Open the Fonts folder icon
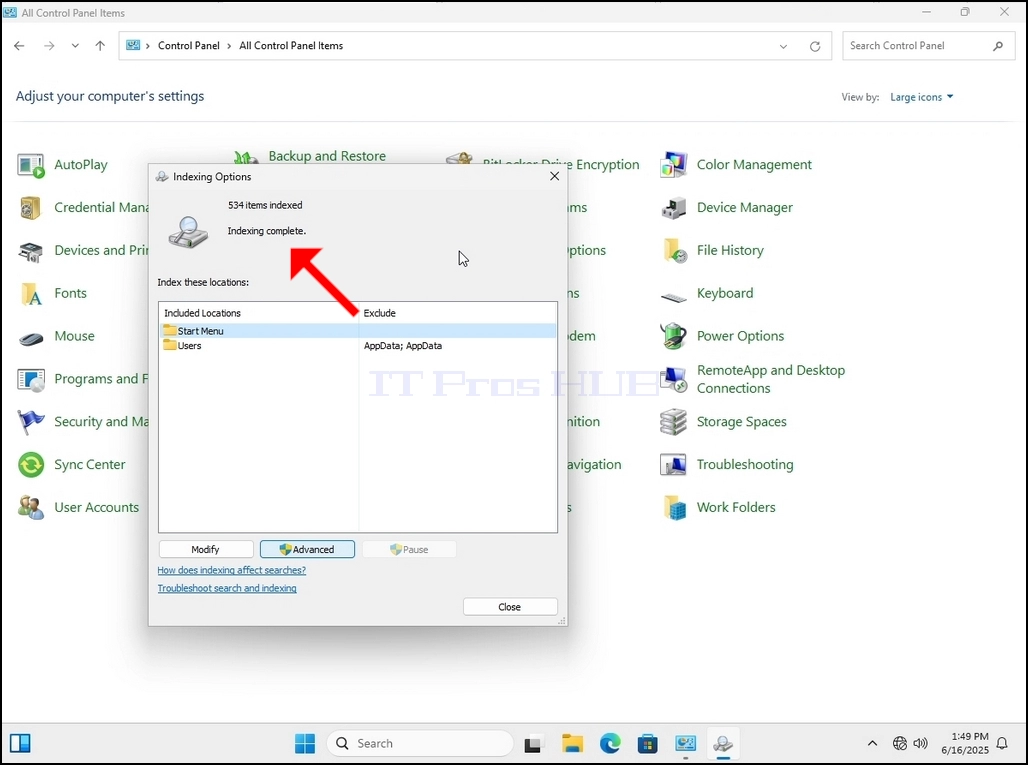The height and width of the screenshot is (765, 1028). [30, 294]
